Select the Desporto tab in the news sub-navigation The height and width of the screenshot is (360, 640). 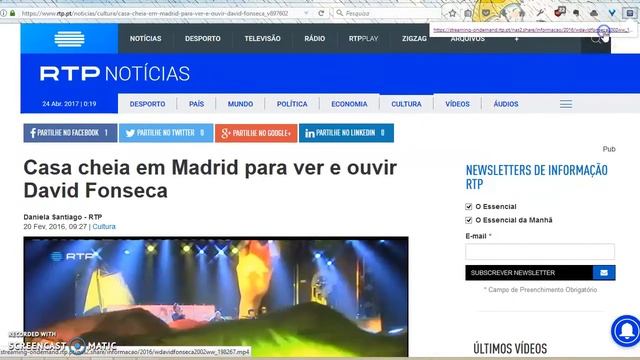pyautogui.click(x=147, y=104)
